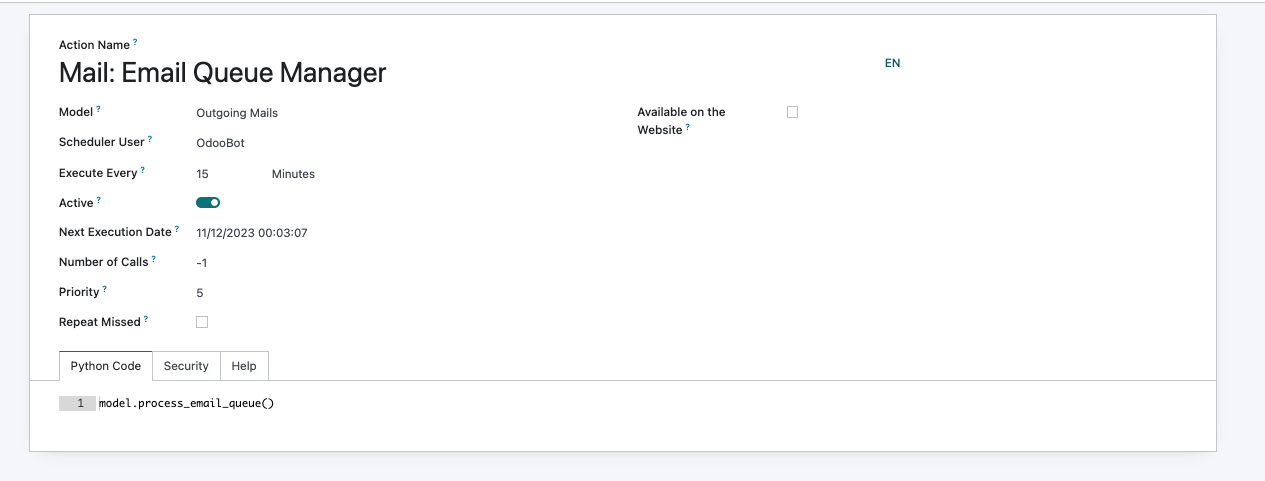The width and height of the screenshot is (1265, 481).
Task: Click the Next Execution Date field
Action: coord(252,233)
